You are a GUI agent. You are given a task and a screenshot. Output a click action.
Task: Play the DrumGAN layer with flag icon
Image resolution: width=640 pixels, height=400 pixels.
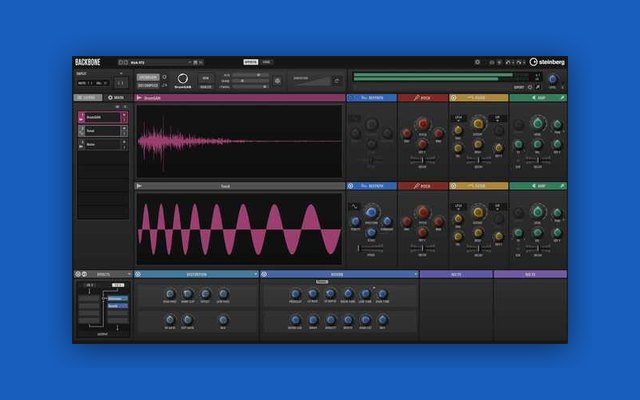click(139, 98)
